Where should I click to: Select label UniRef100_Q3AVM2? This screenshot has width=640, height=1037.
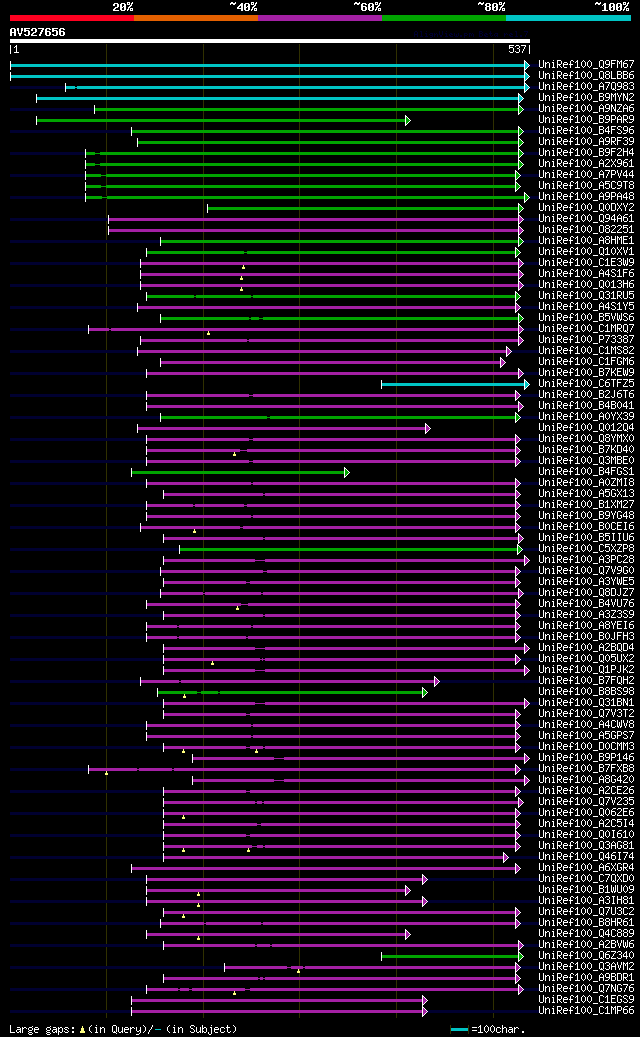(x=586, y=966)
